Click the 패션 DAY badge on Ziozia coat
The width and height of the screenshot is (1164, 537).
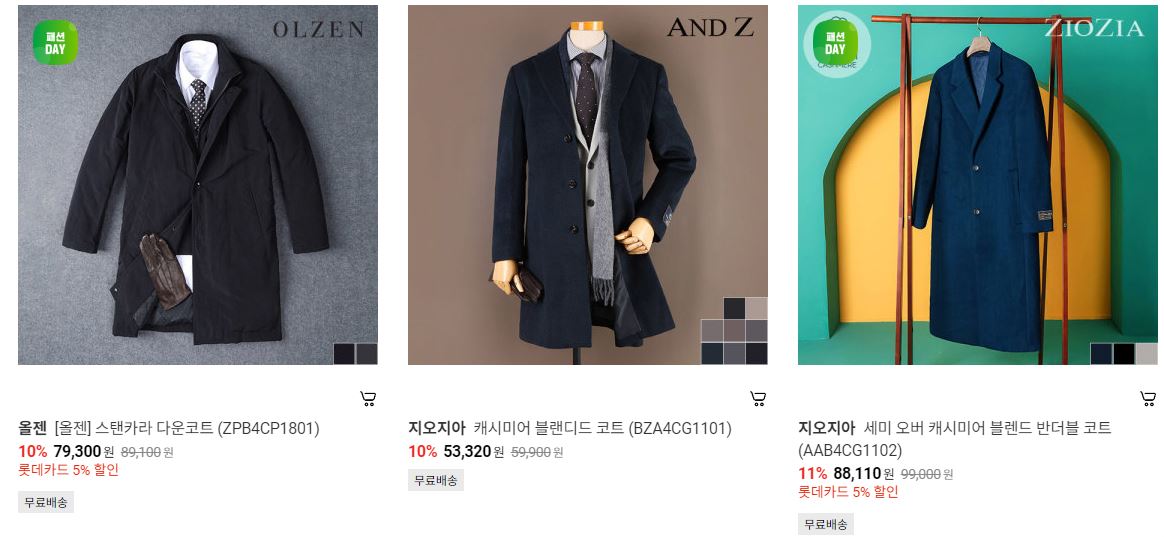point(835,42)
